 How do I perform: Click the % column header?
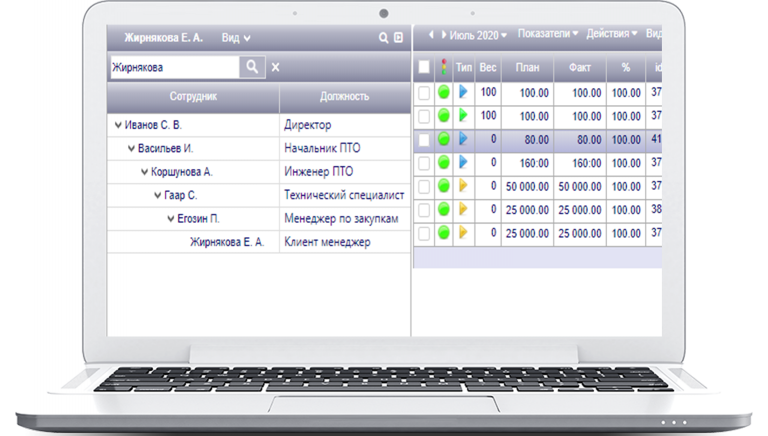pyautogui.click(x=626, y=67)
